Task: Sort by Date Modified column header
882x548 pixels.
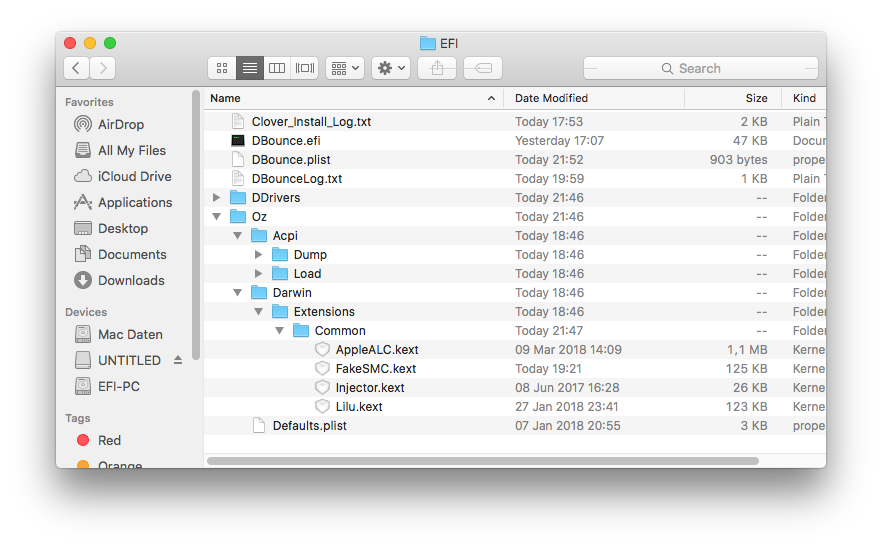Action: click(x=594, y=98)
